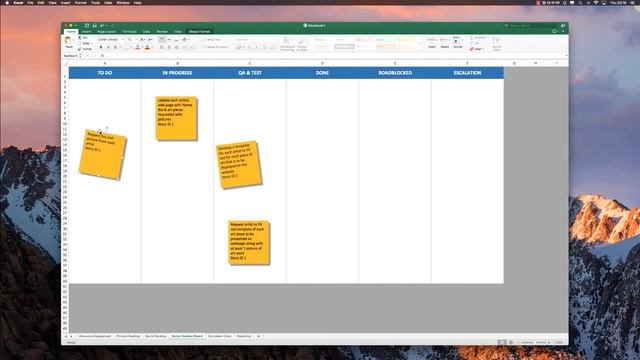Open the Page Layout ribbon tab
The width and height of the screenshot is (640, 360).
(x=106, y=31)
